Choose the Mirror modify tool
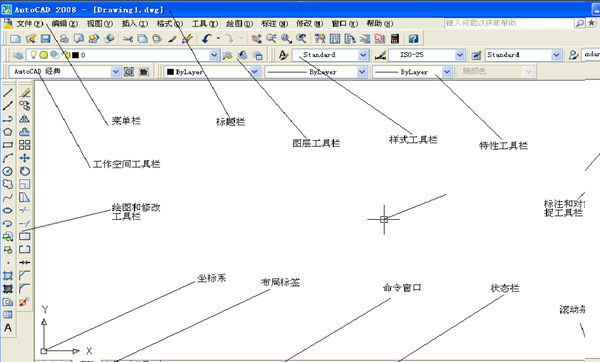This screenshot has height=362, width=600. [25, 119]
